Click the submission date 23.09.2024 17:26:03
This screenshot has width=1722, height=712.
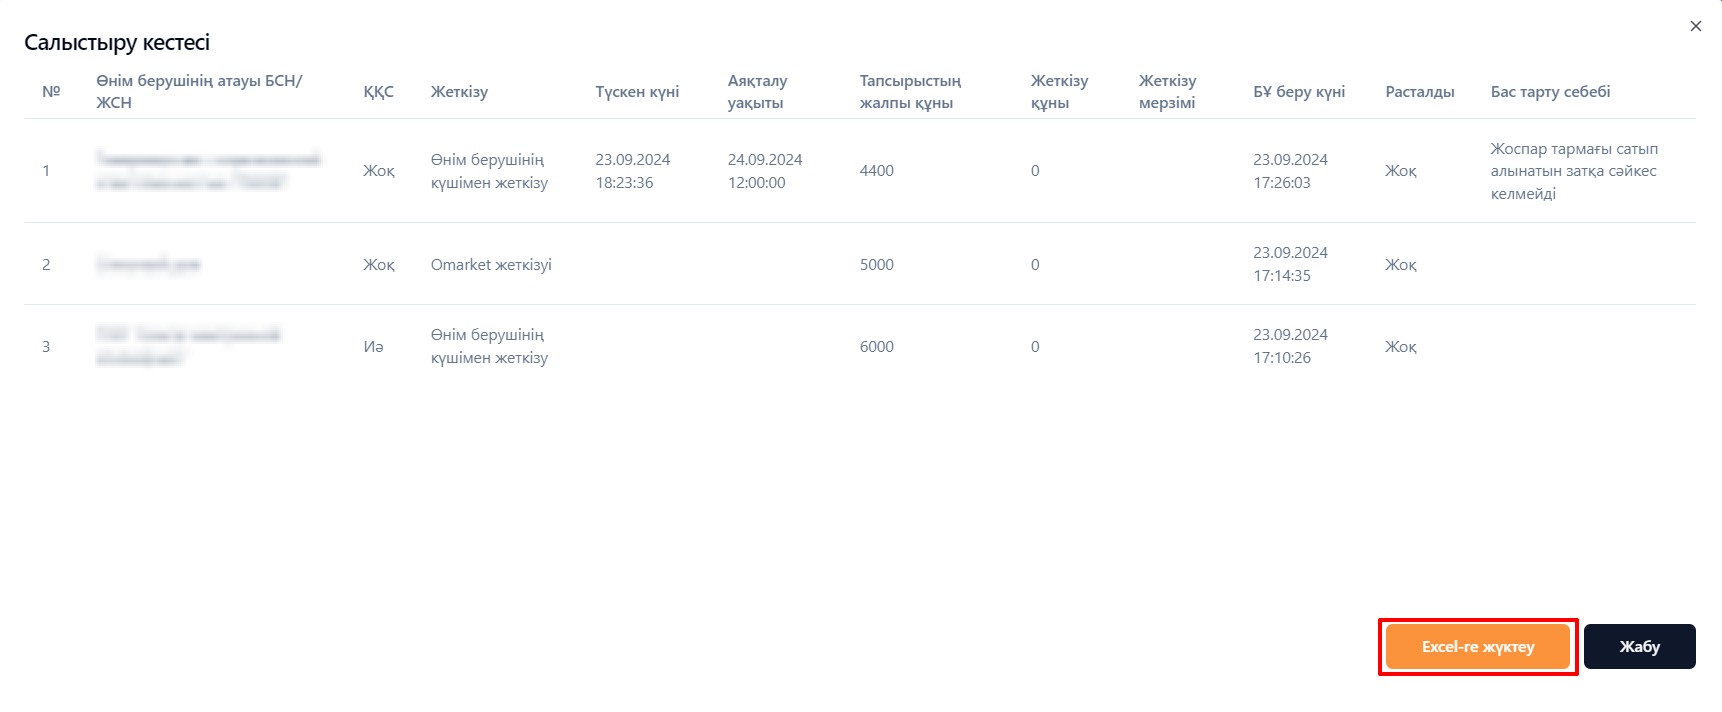(x=1290, y=171)
